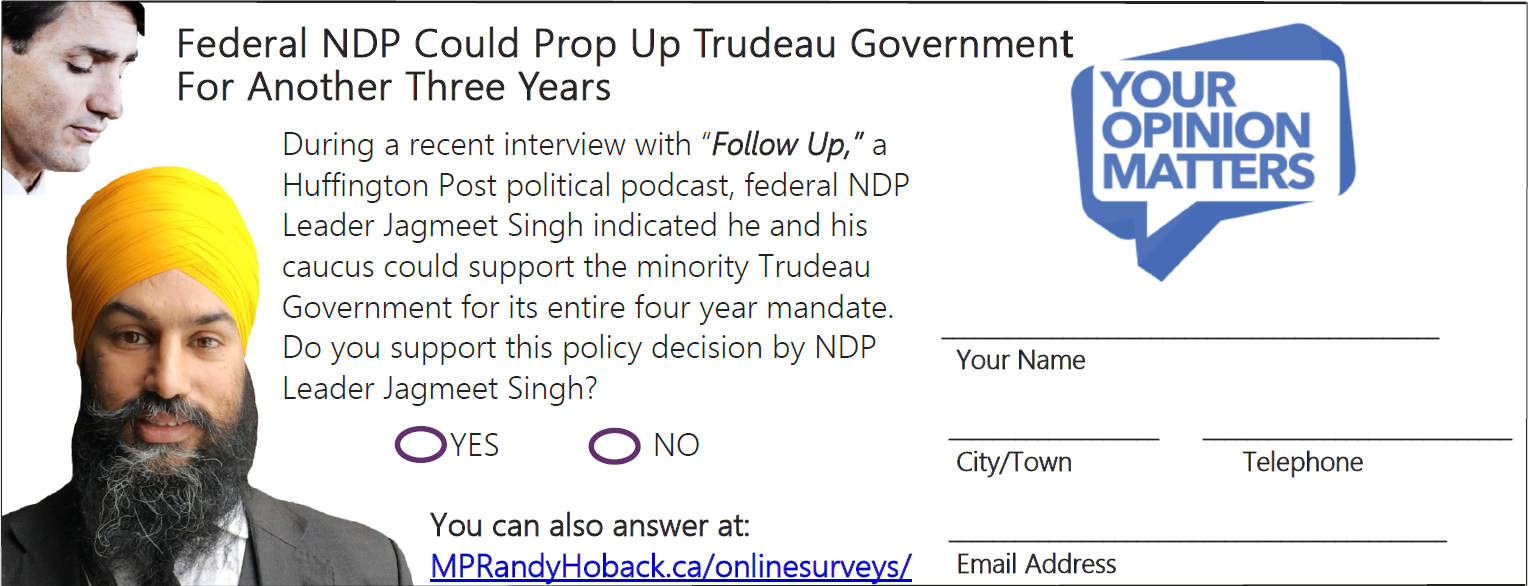The height and width of the screenshot is (586, 1528).
Task: Click the text You can also answer at
Action: click(590, 524)
